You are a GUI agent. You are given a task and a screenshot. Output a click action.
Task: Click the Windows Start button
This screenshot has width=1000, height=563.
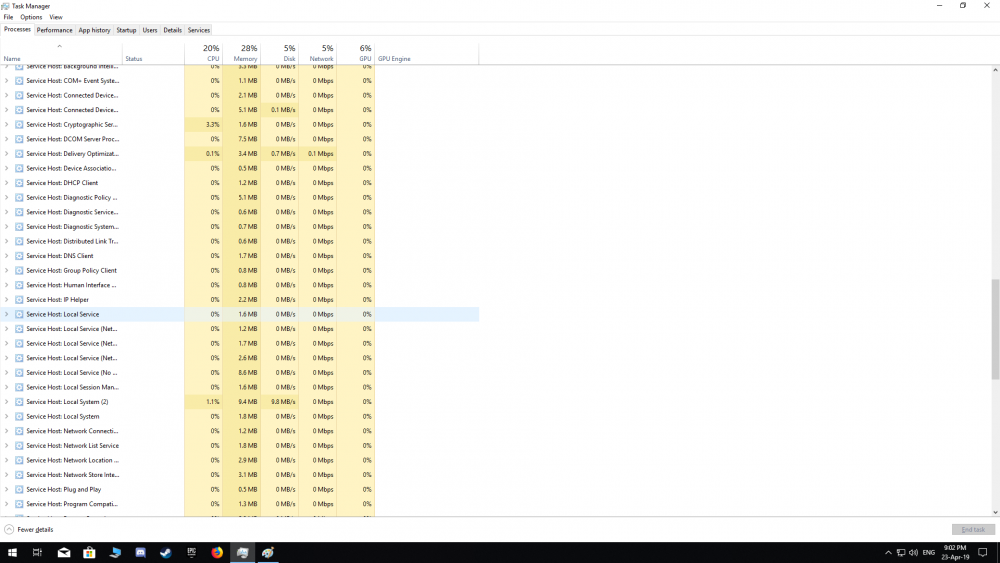[x=12, y=553]
